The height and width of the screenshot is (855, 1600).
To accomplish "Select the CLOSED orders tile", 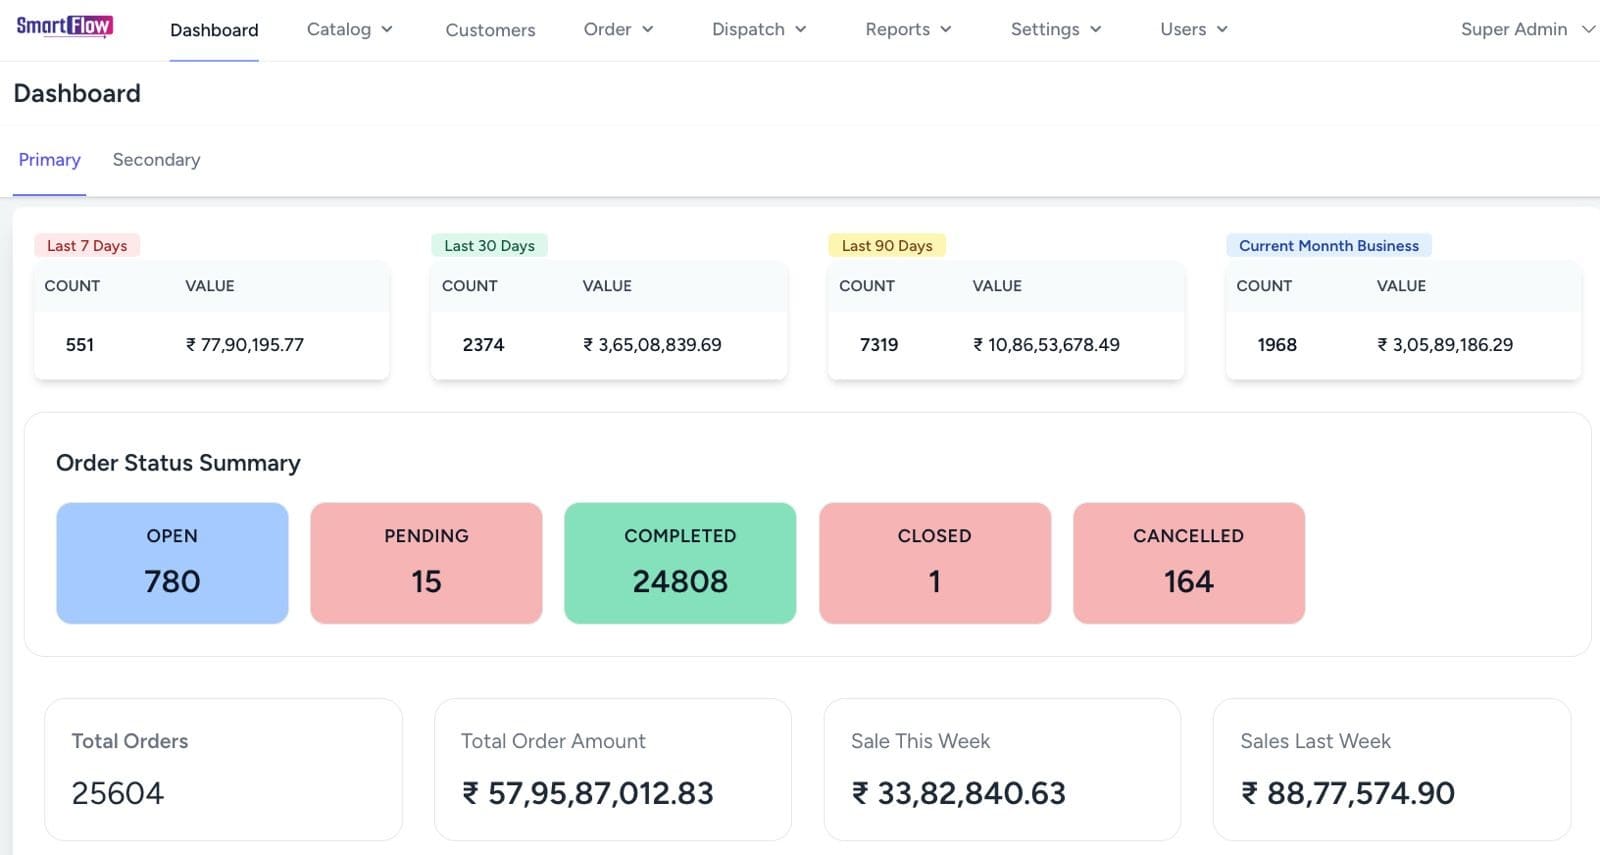I will (934, 563).
